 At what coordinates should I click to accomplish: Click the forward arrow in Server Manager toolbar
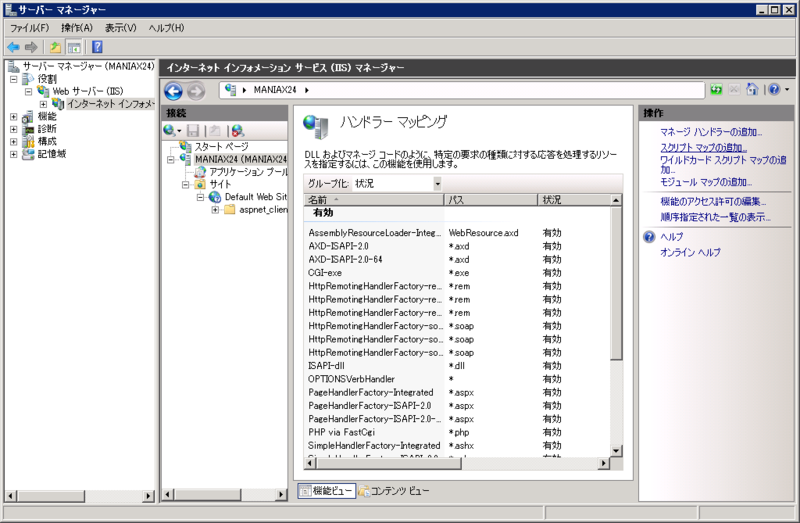31,47
